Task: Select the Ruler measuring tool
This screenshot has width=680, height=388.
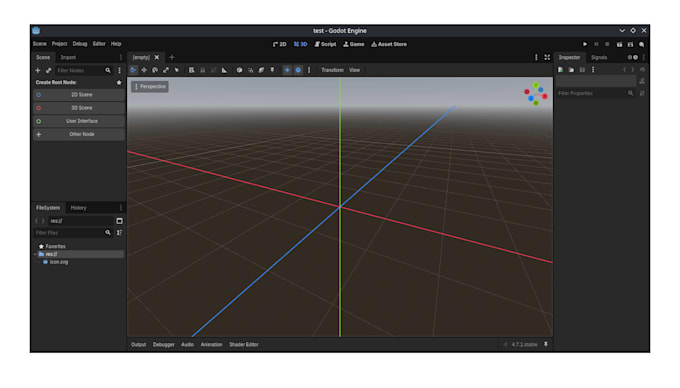Action: point(224,70)
